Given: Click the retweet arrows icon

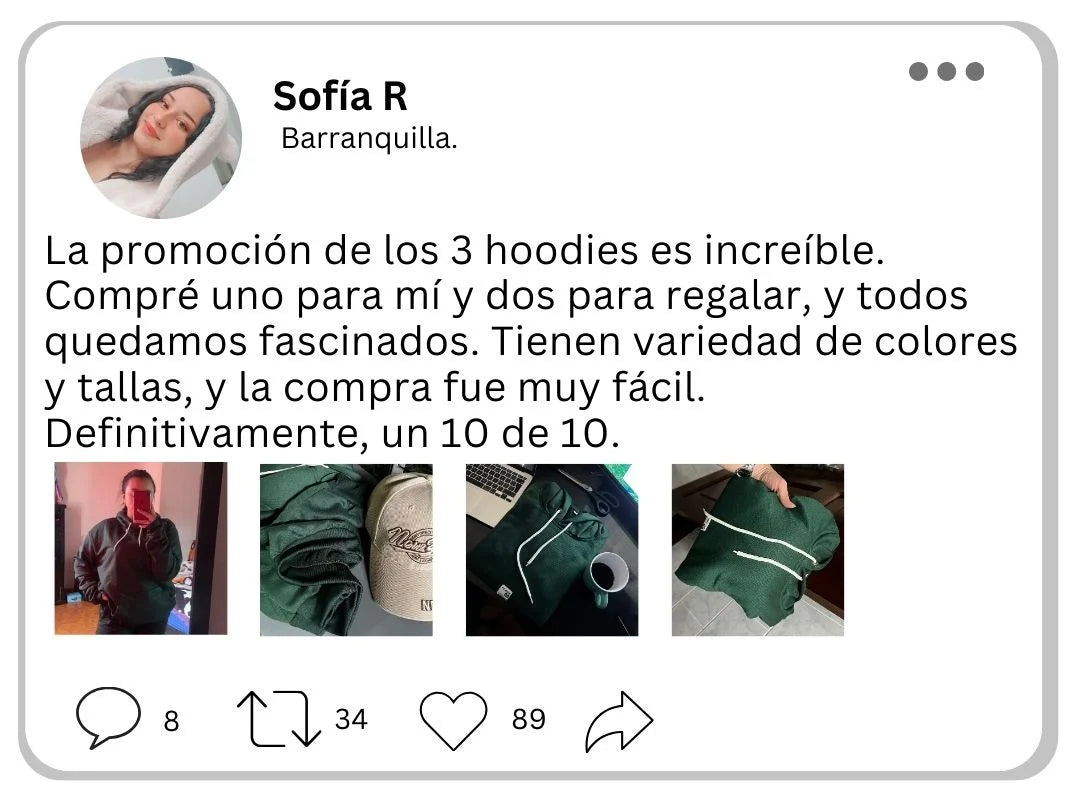Looking at the screenshot, I should 279,719.
